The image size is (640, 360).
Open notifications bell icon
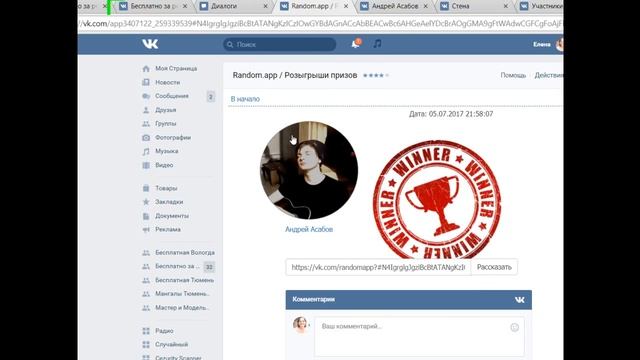tap(356, 44)
